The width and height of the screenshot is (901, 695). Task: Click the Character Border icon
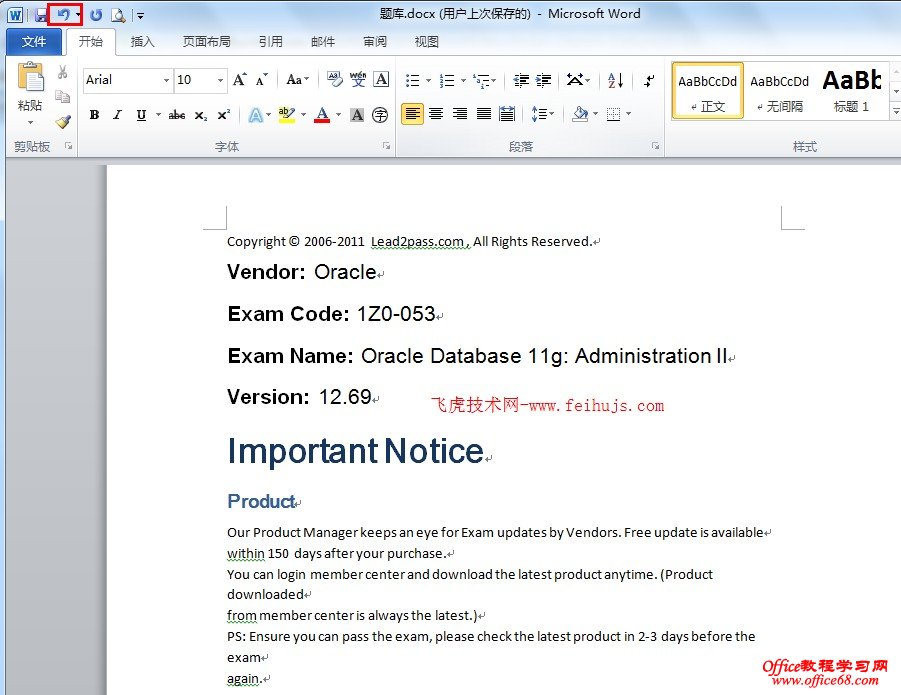[382, 79]
